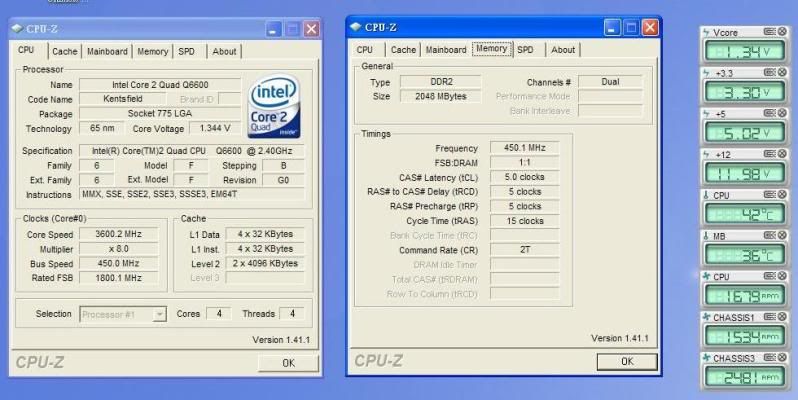
Task: Open settings icon on the +5 voltage widget
Action: 769,114
